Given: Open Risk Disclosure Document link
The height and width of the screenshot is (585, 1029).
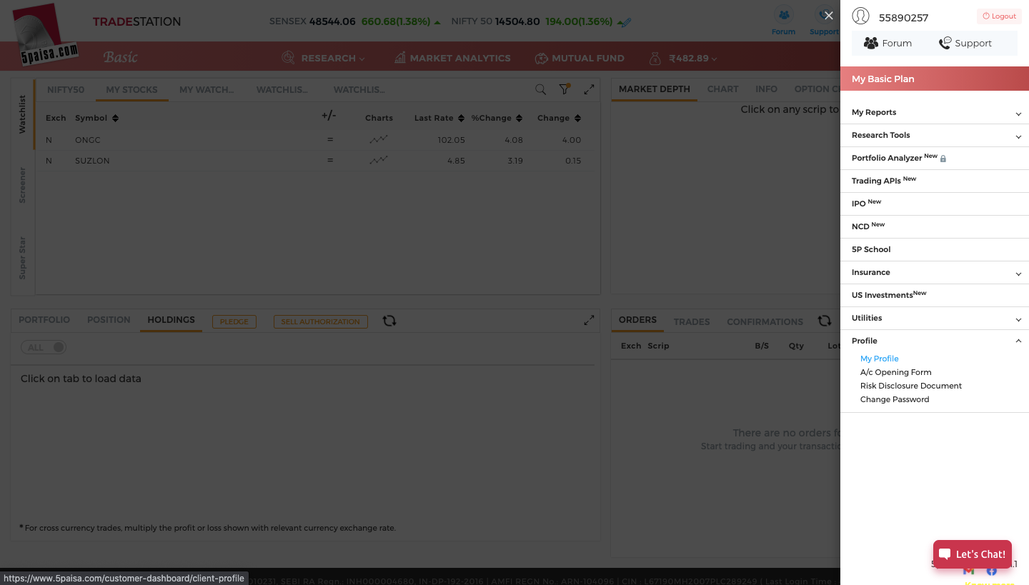Looking at the screenshot, I should coord(911,386).
